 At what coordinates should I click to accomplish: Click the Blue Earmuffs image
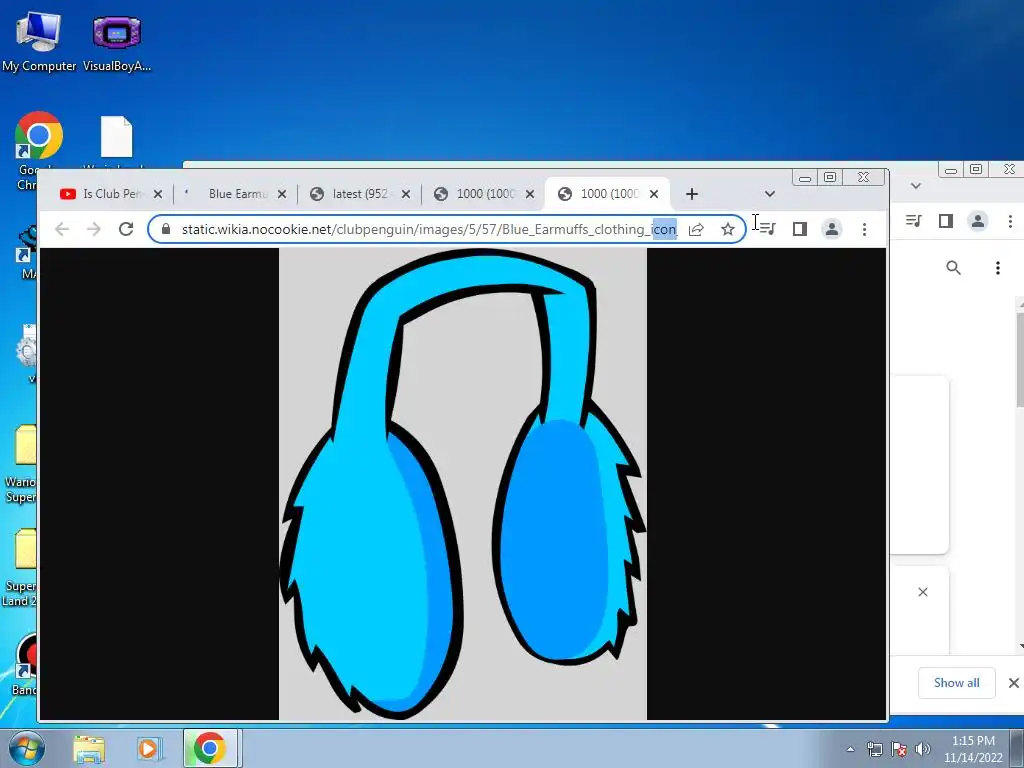(x=463, y=484)
